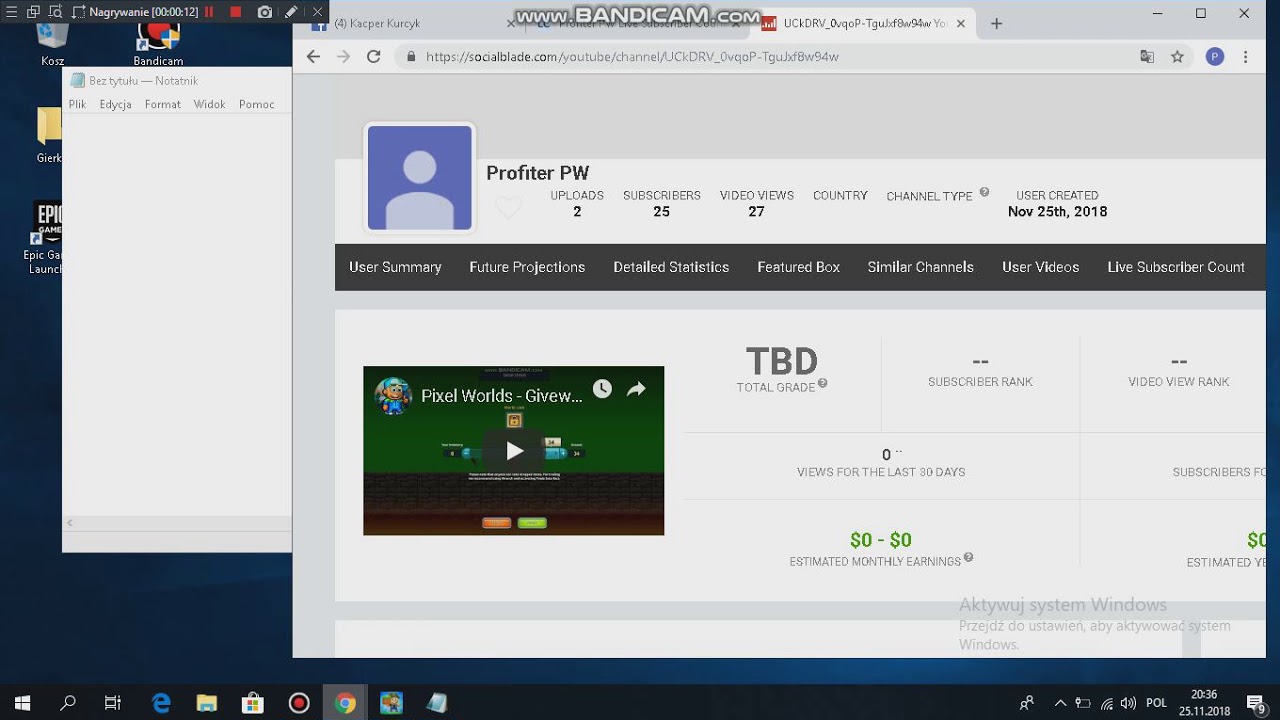Screen dimensions: 1280x720
Task: Open the Featured Box tab
Action: (x=798, y=267)
